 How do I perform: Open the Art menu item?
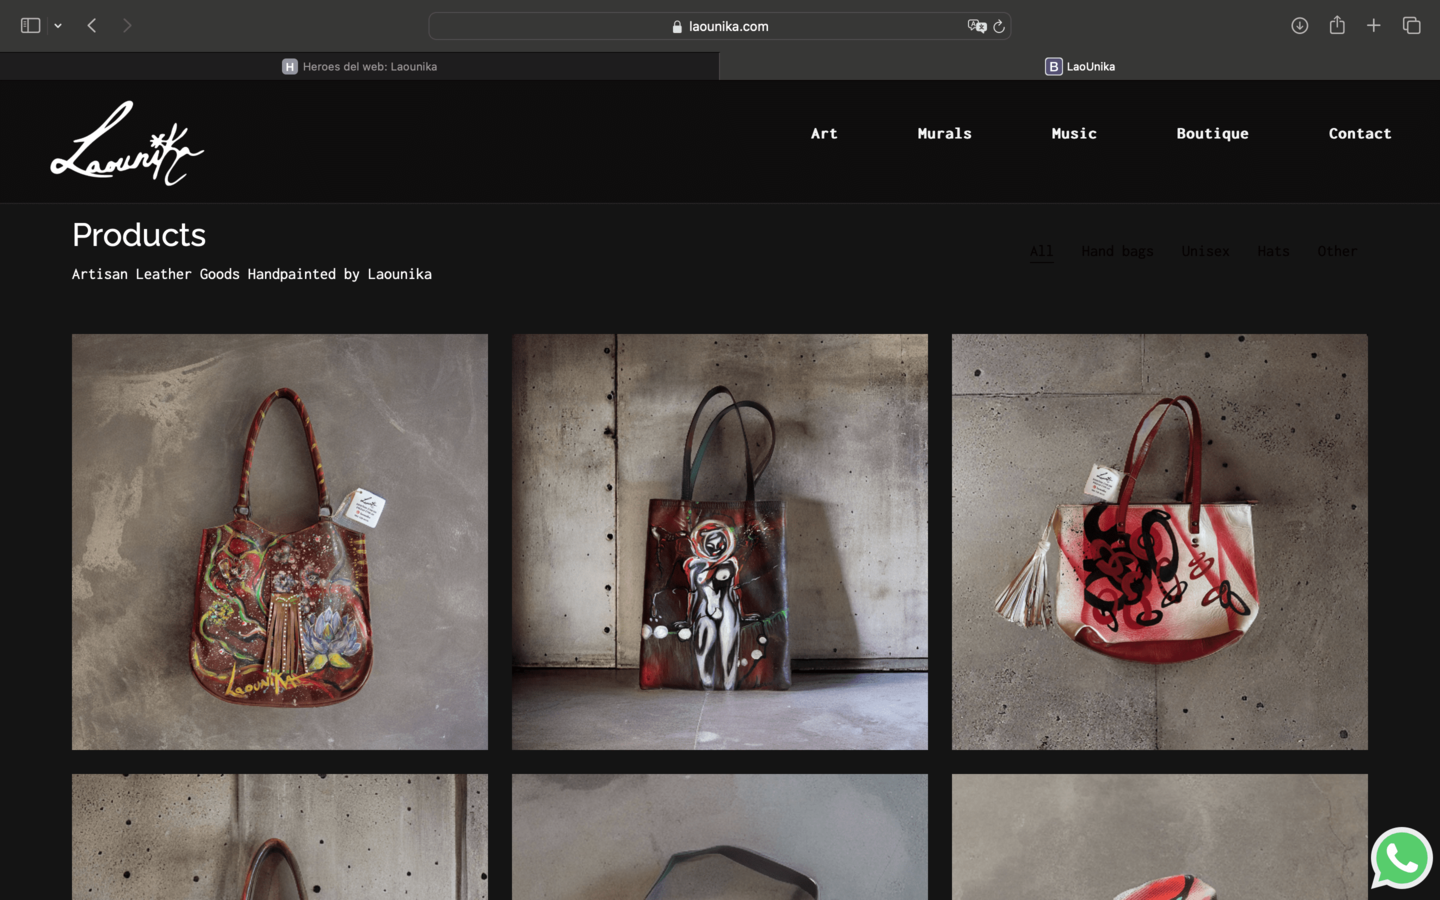pos(824,133)
